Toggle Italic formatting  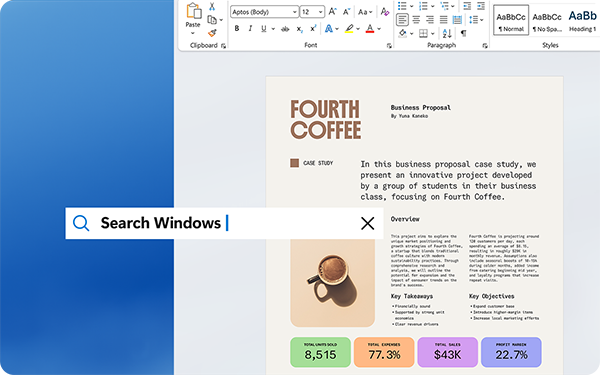[x=250, y=29]
